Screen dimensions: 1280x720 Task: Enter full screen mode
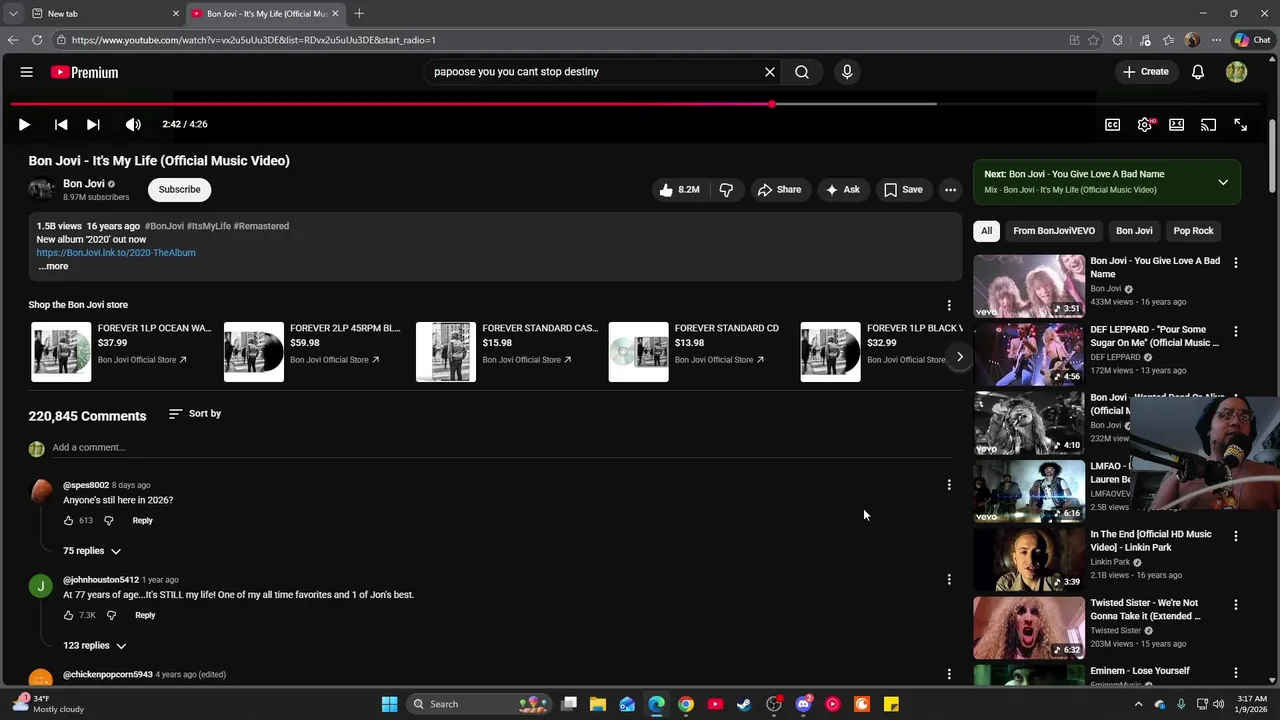click(x=1240, y=125)
